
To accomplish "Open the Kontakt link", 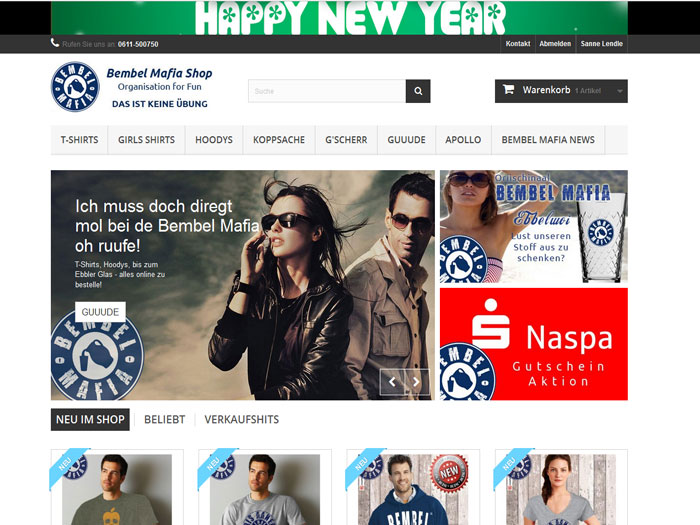I will pos(518,44).
